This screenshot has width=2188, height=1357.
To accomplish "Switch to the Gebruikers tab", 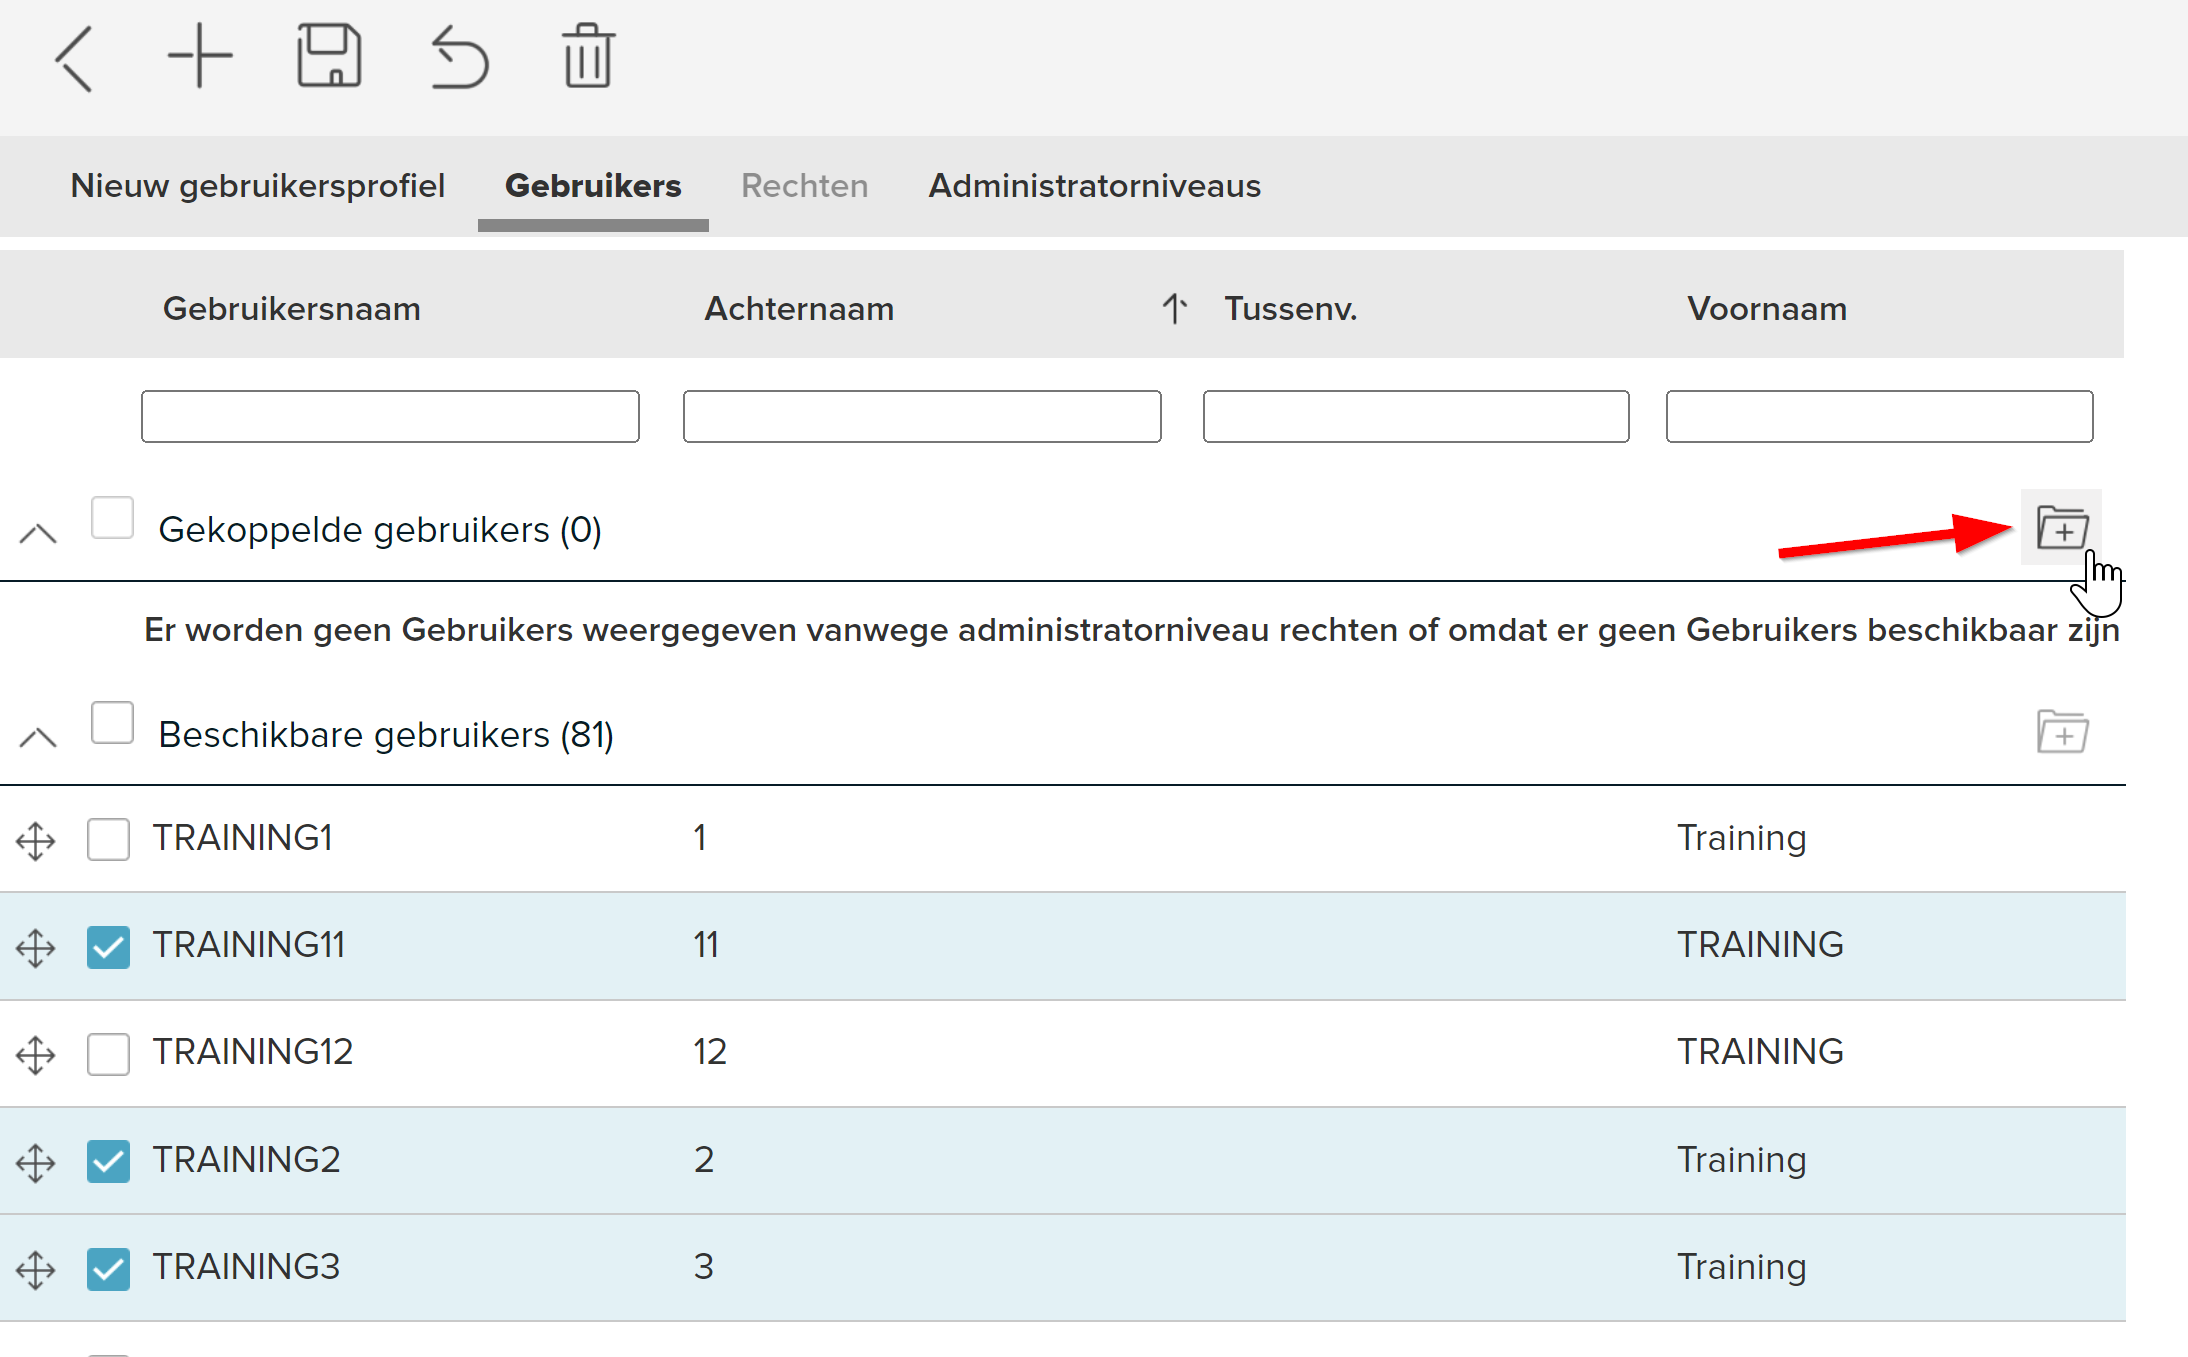I will click(x=593, y=186).
